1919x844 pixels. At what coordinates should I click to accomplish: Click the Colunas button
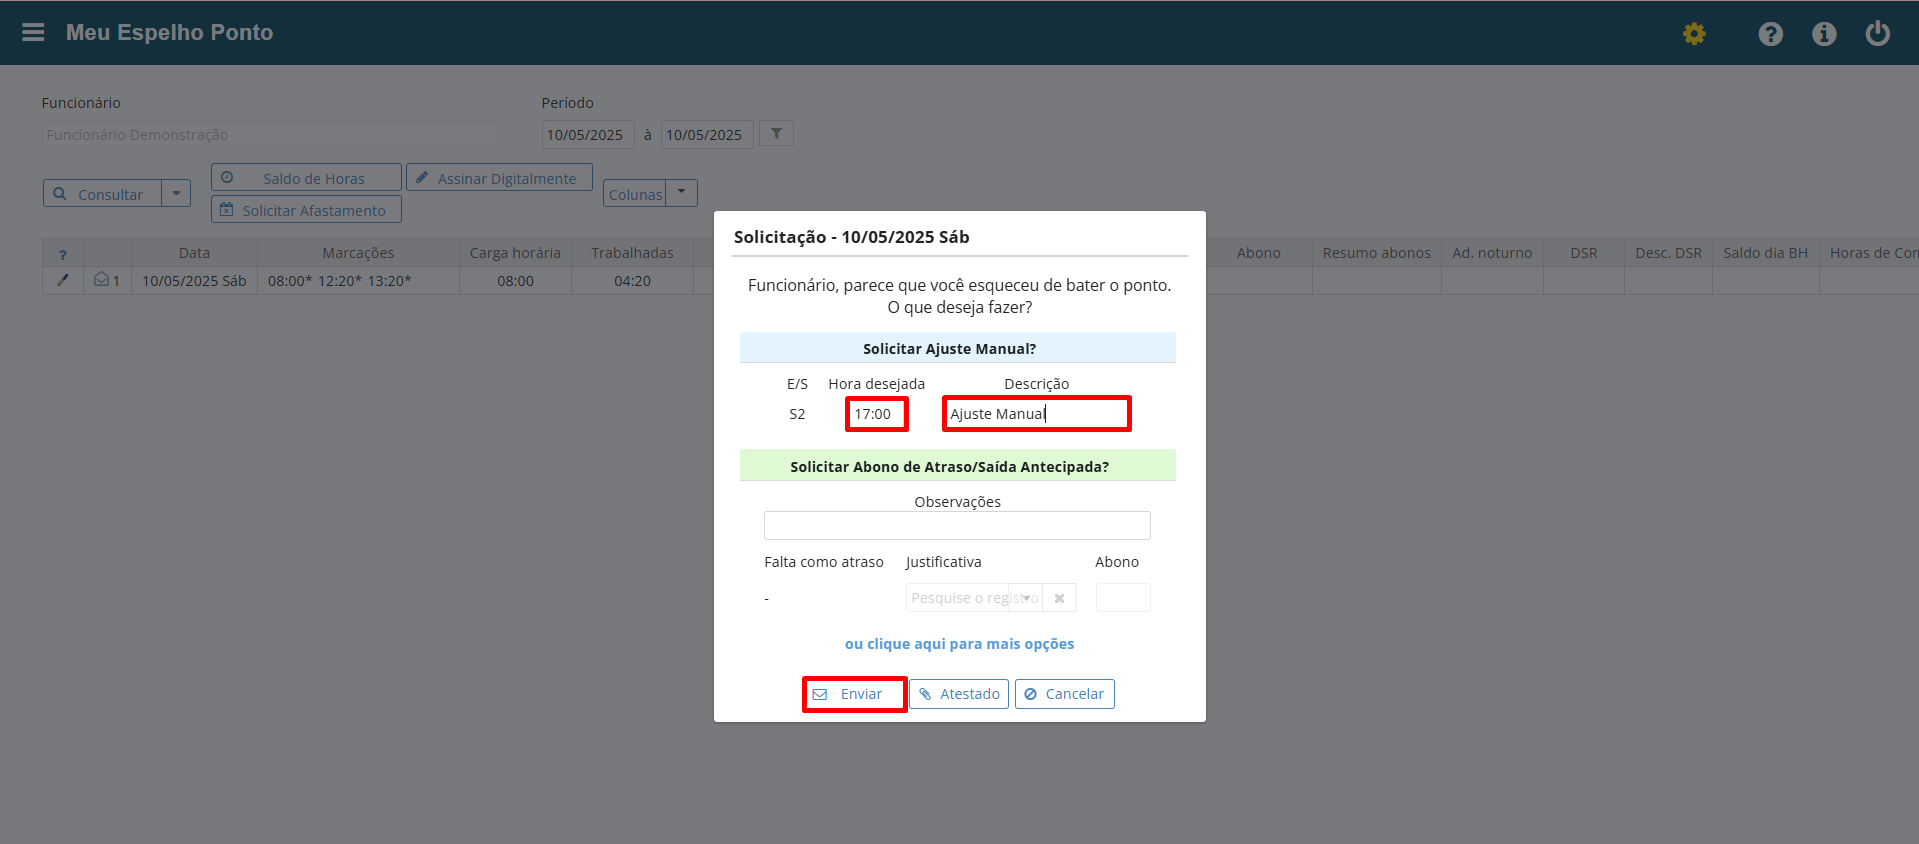click(x=635, y=193)
